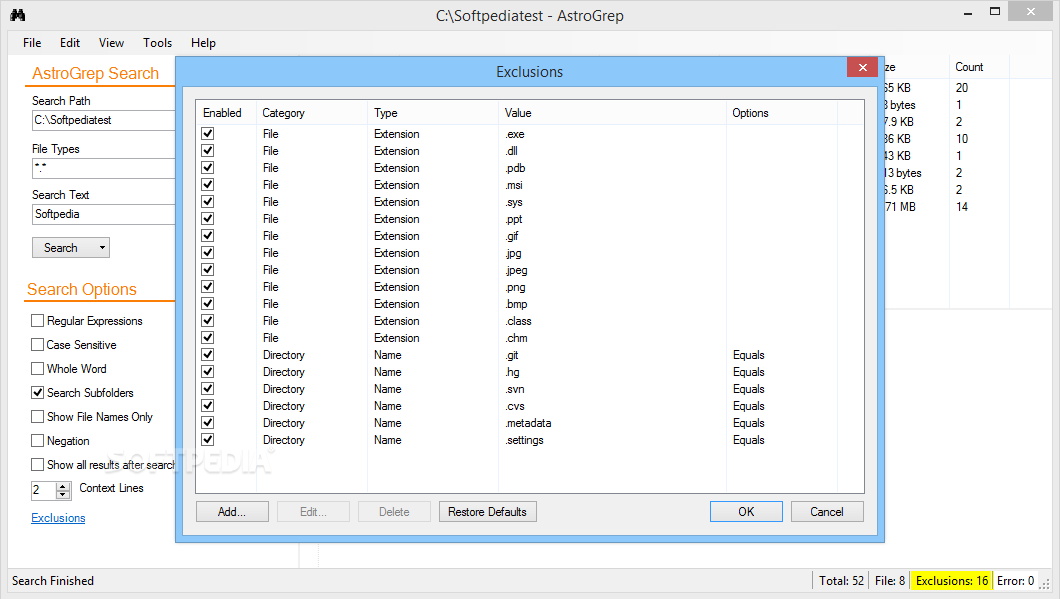
Task: Uncheck the .git directory exclusion
Action: coord(208,354)
